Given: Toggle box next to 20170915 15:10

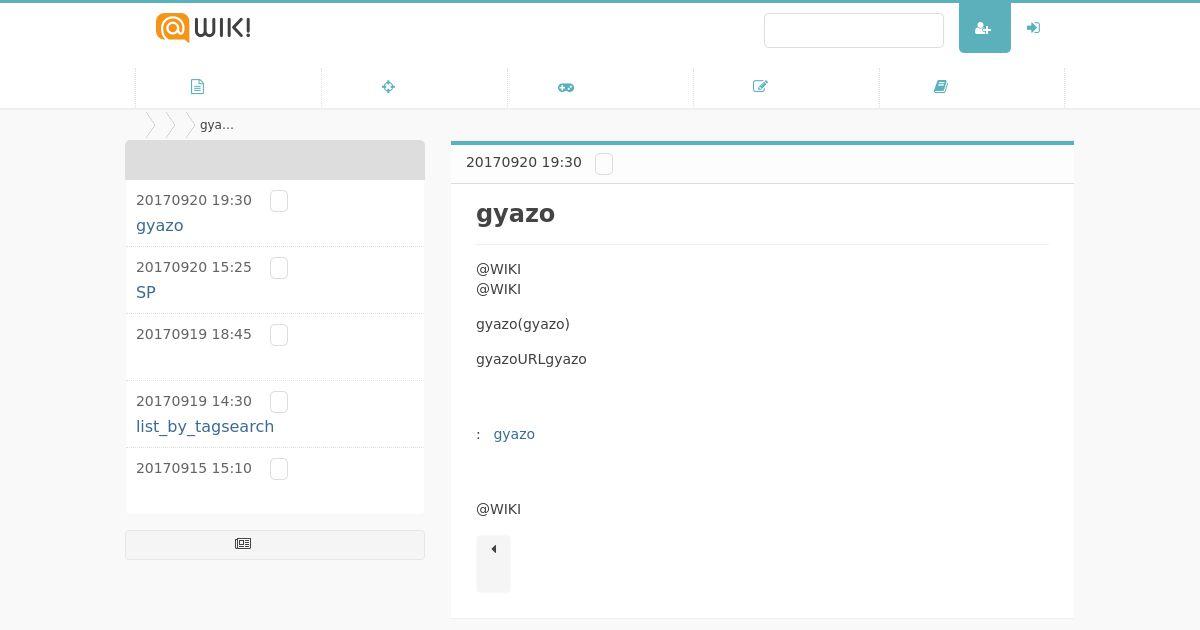Looking at the screenshot, I should click(x=279, y=469).
